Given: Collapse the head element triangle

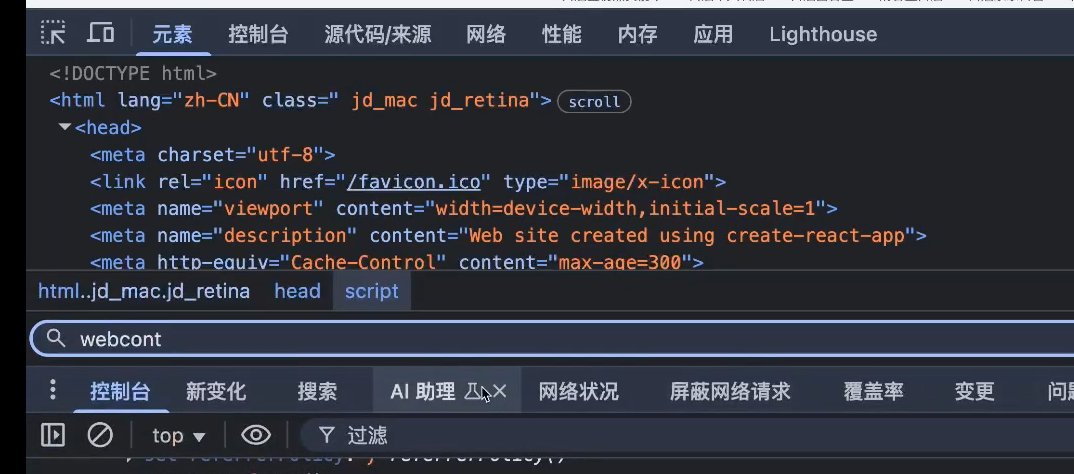Looking at the screenshot, I should pyautogui.click(x=65, y=127).
